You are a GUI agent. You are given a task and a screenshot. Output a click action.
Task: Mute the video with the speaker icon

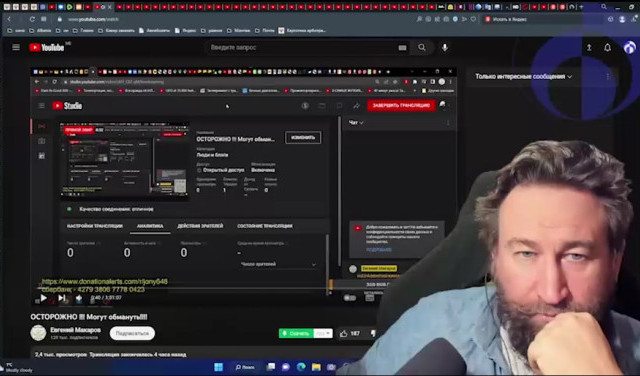point(79,298)
